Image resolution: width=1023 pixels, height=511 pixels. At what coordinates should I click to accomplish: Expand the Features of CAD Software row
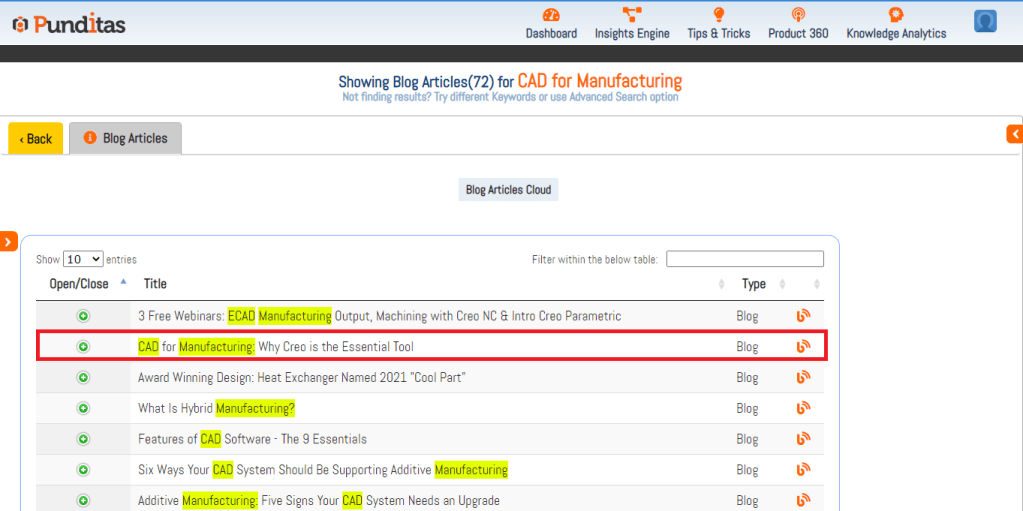[x=83, y=439]
